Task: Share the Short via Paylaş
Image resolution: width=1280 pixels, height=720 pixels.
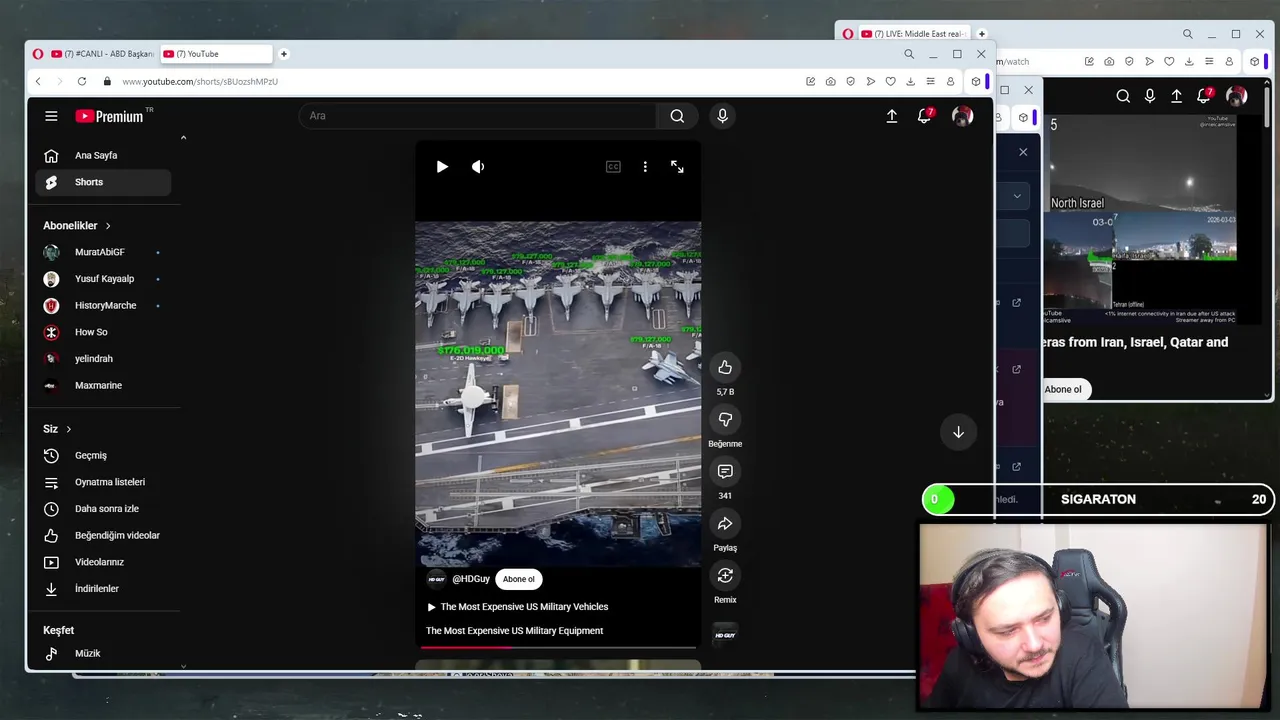Action: pyautogui.click(x=725, y=523)
